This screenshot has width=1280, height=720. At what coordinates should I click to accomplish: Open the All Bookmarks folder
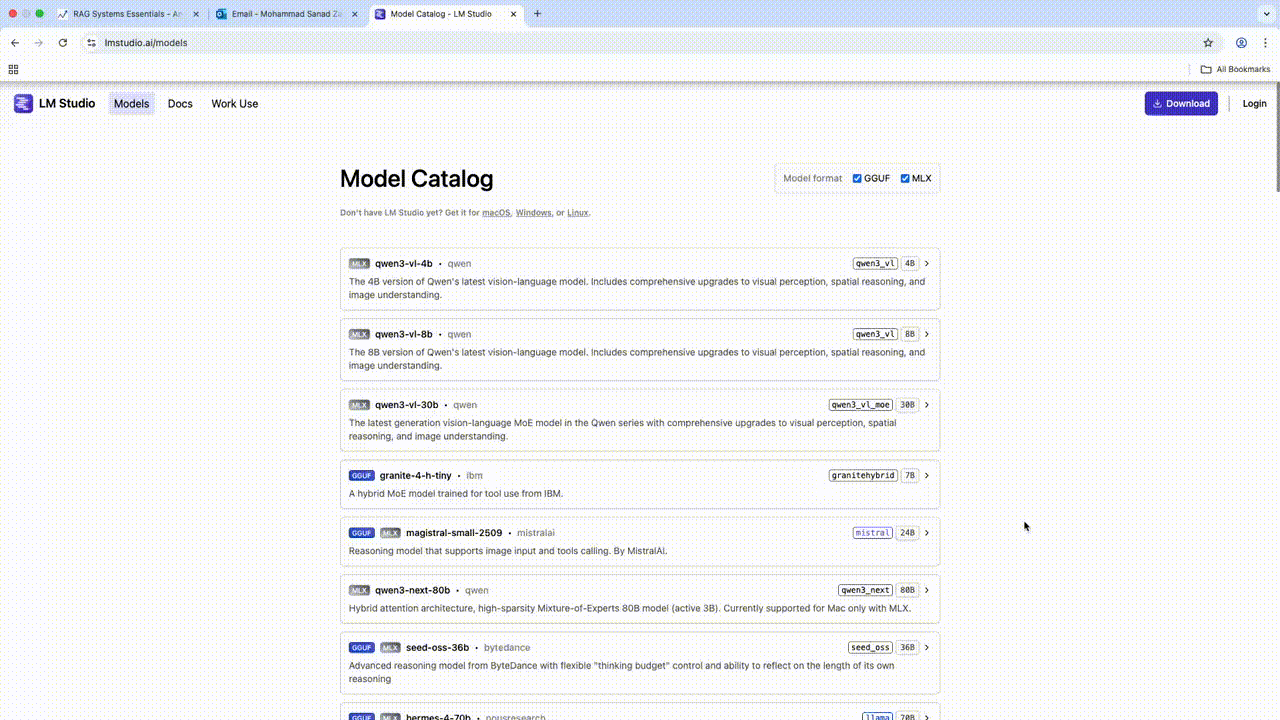(x=1235, y=69)
